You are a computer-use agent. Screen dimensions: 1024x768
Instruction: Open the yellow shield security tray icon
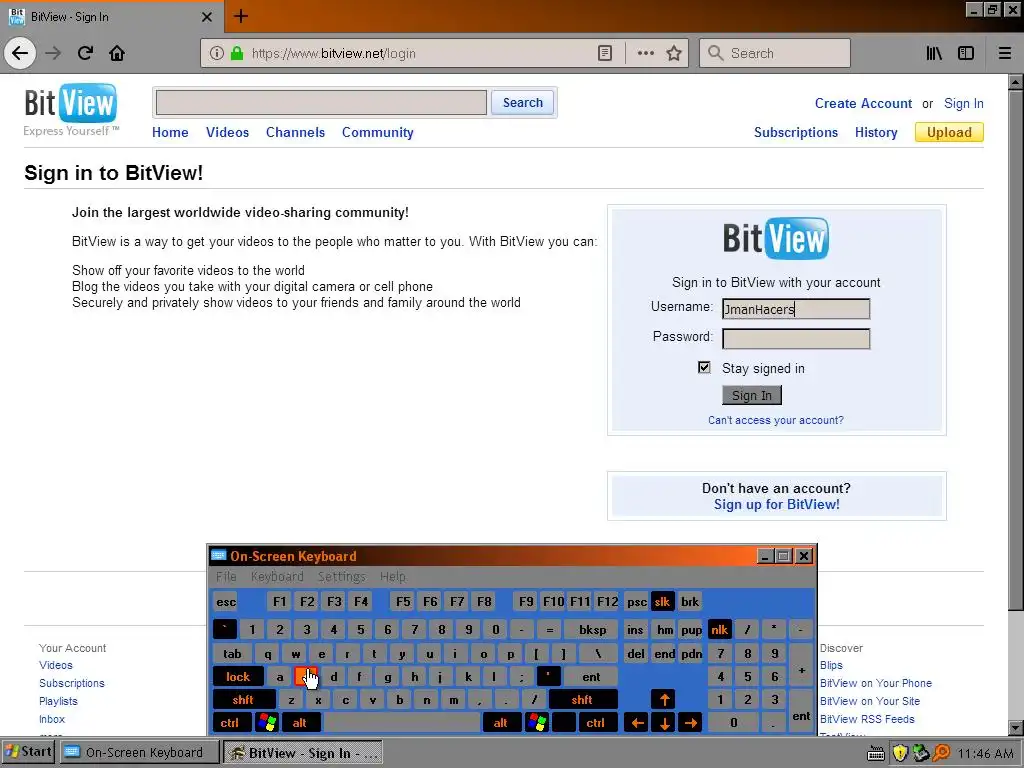pyautogui.click(x=900, y=753)
